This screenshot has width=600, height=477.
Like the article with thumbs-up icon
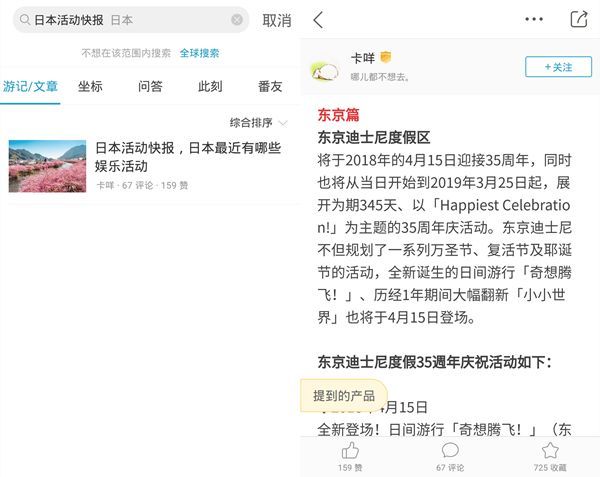(x=350, y=451)
